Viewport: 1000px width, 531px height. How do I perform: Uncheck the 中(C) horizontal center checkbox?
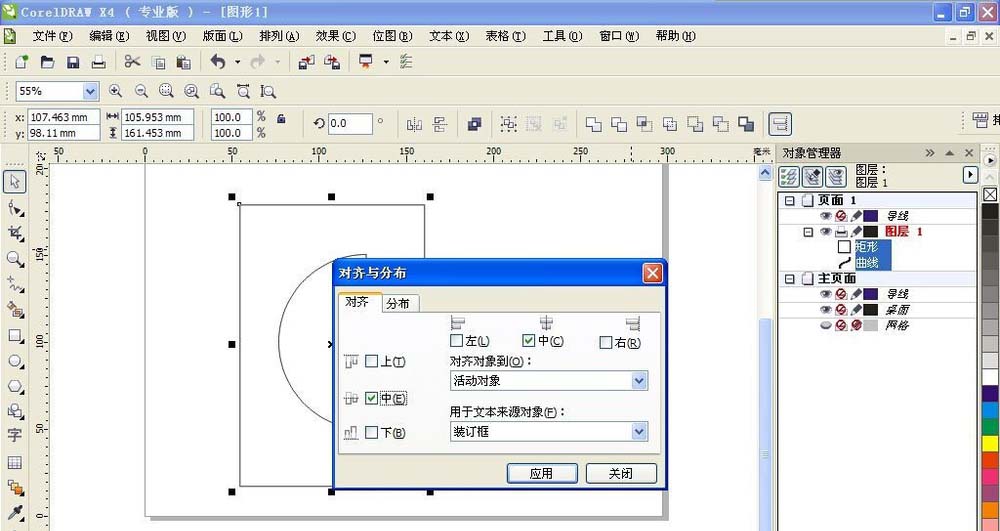point(528,340)
